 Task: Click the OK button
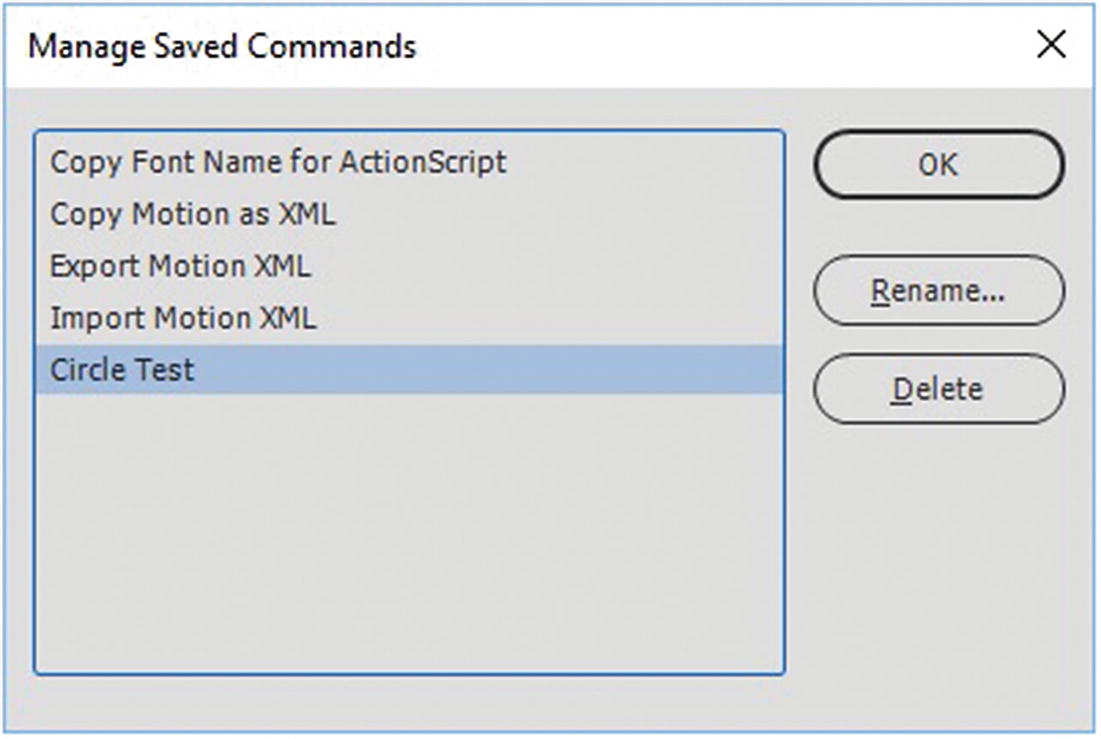coord(938,165)
